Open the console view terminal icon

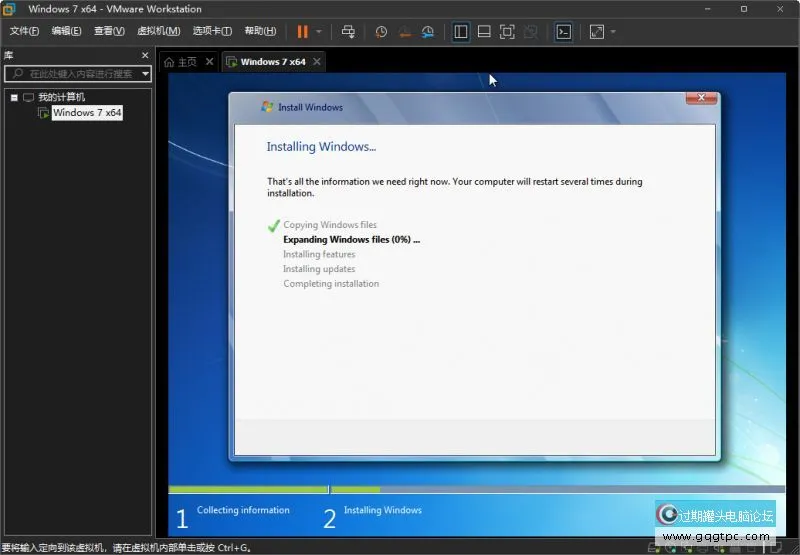click(x=564, y=32)
